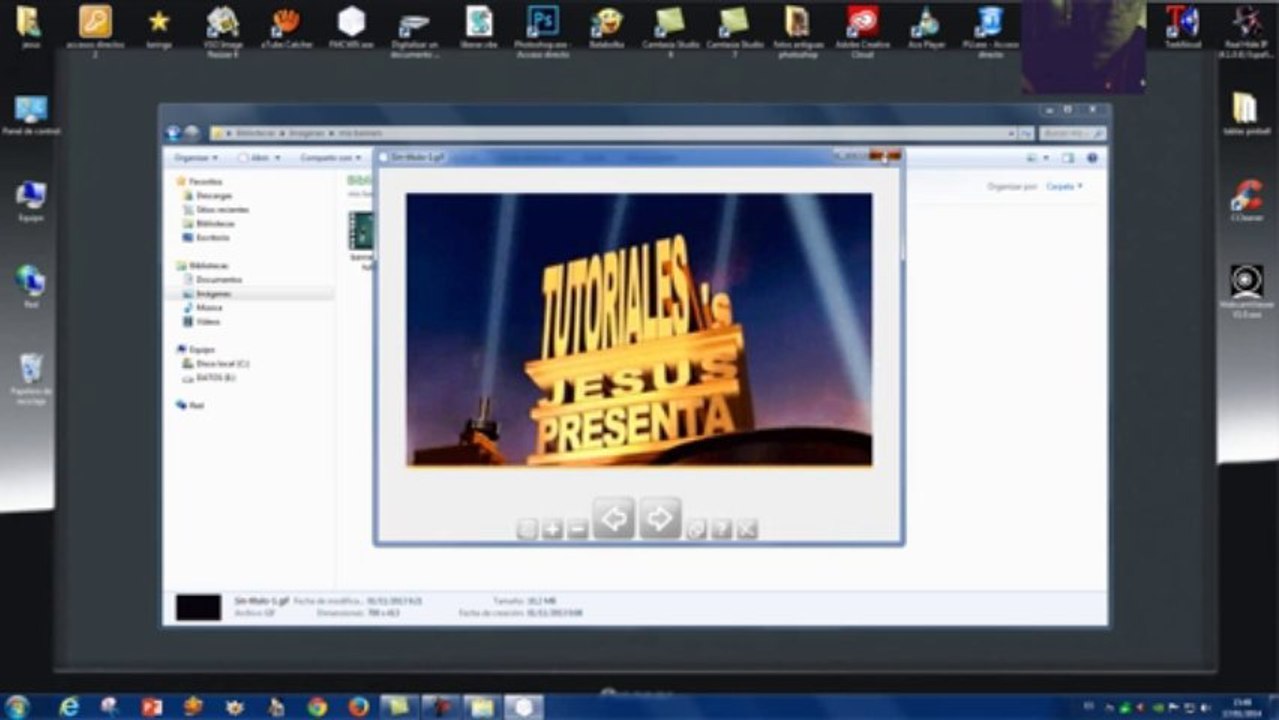Open the webcam application desktop icon

[1246, 291]
